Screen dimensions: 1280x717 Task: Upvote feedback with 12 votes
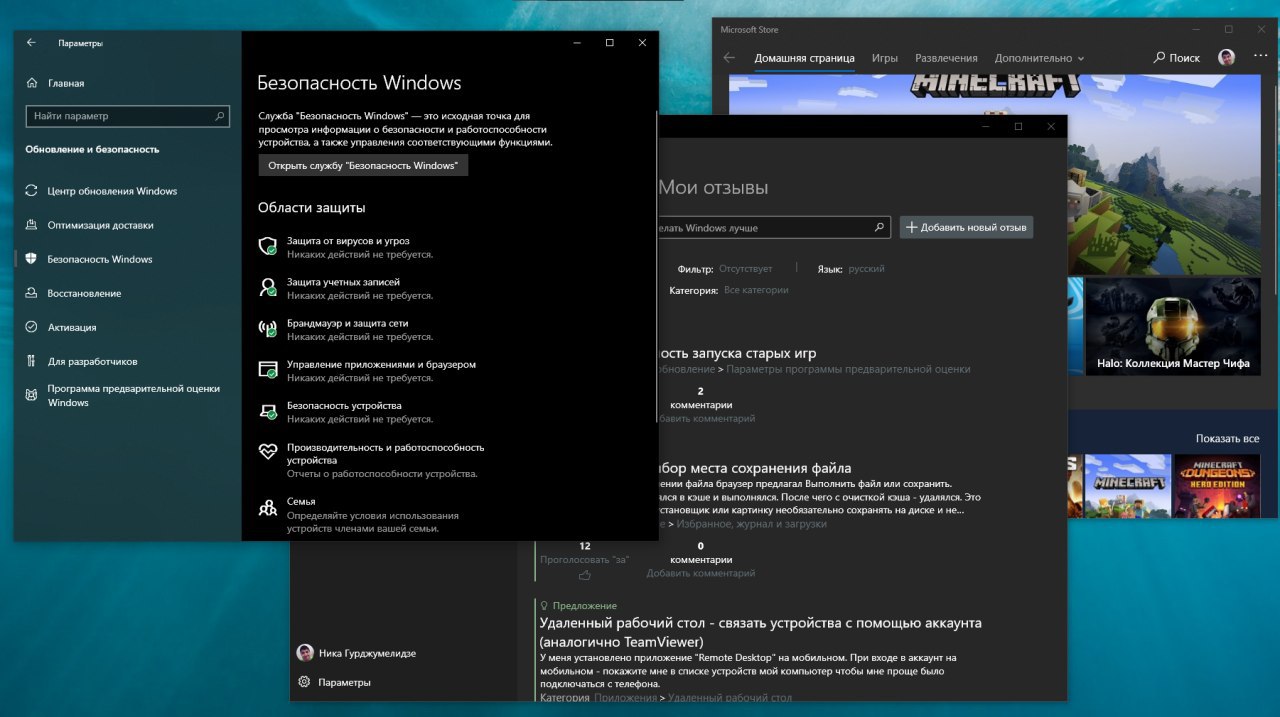point(585,575)
